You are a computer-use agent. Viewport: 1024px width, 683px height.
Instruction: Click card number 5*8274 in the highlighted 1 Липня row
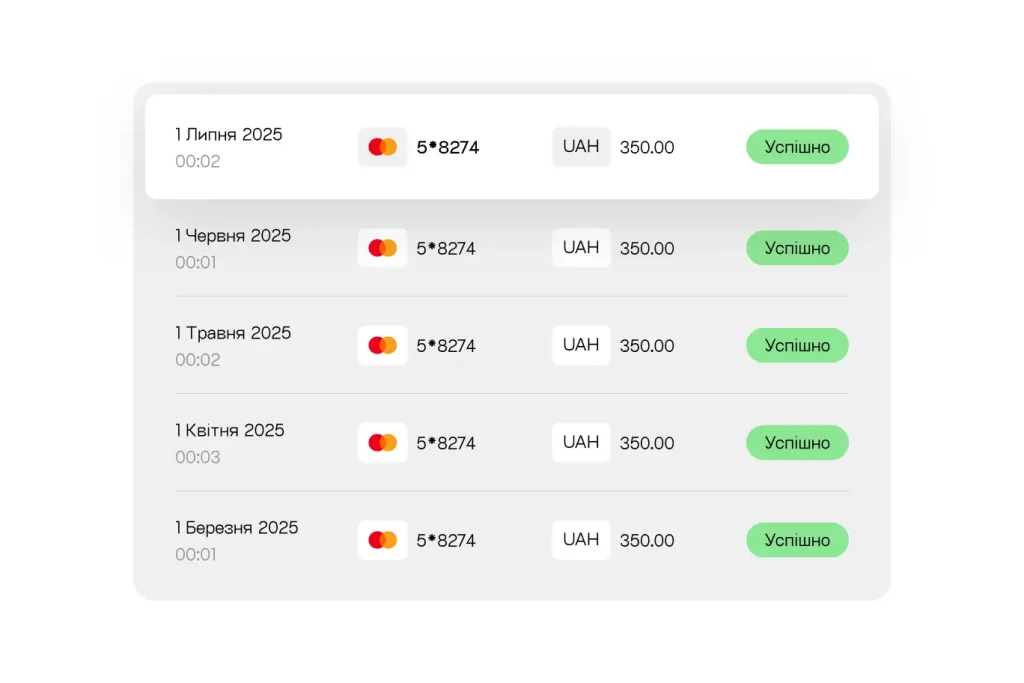coord(448,148)
